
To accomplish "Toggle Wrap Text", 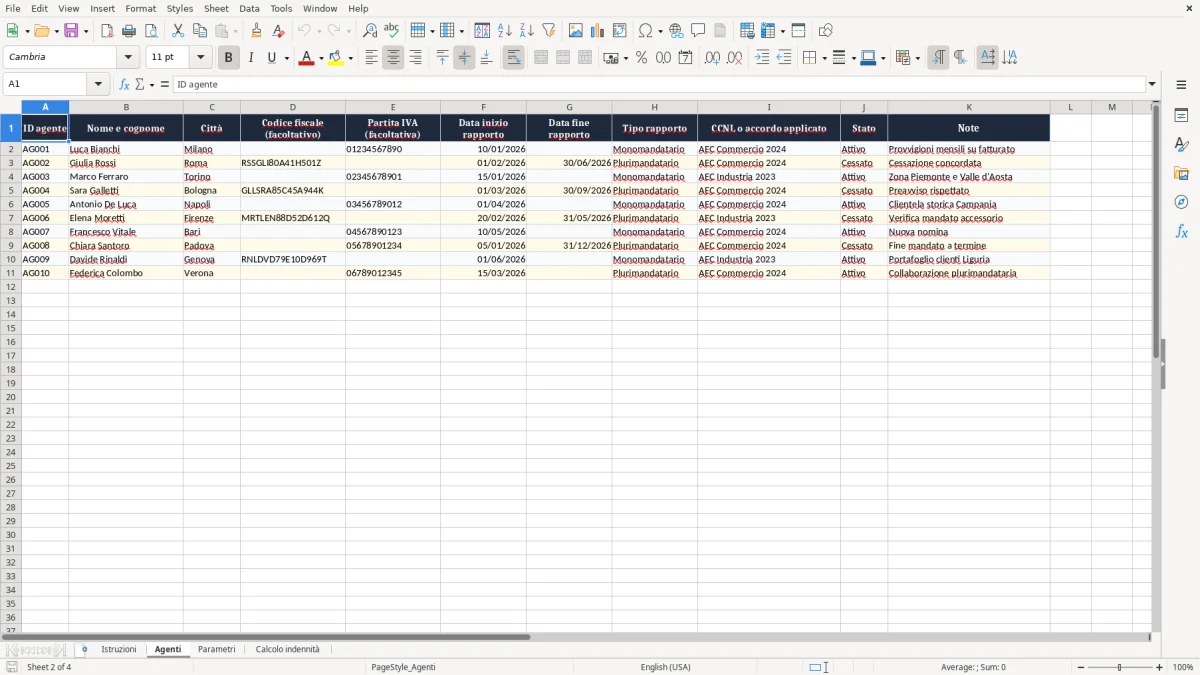I will click(x=514, y=58).
